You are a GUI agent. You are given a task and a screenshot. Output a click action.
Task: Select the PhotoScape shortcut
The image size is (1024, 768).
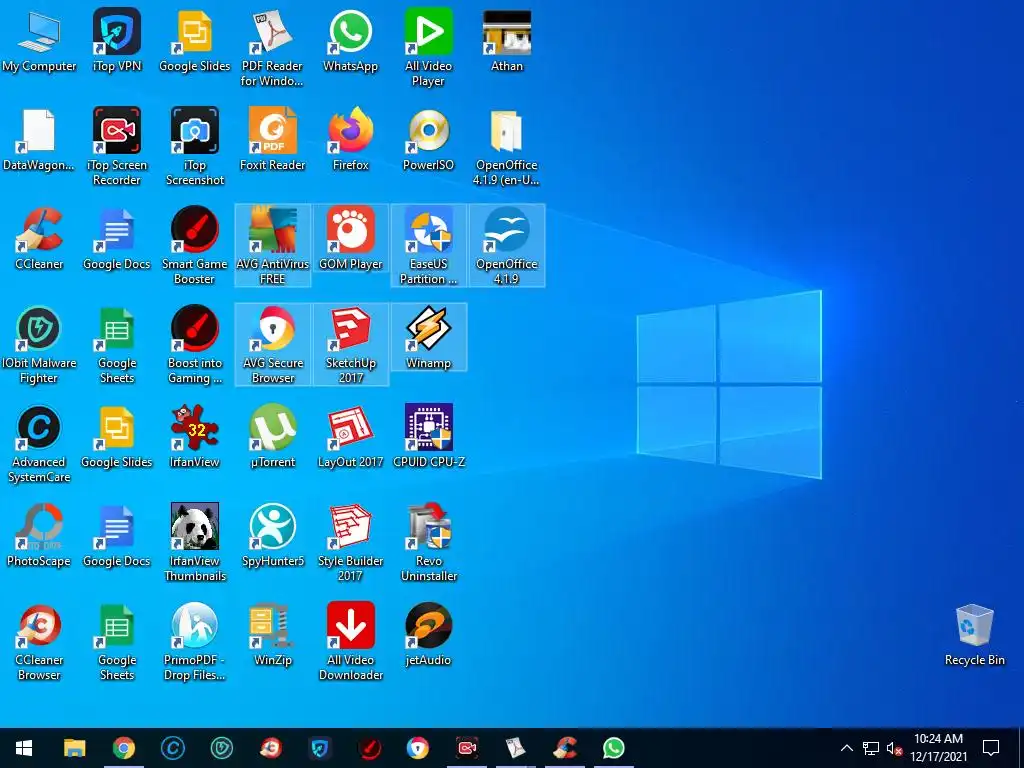(x=39, y=536)
